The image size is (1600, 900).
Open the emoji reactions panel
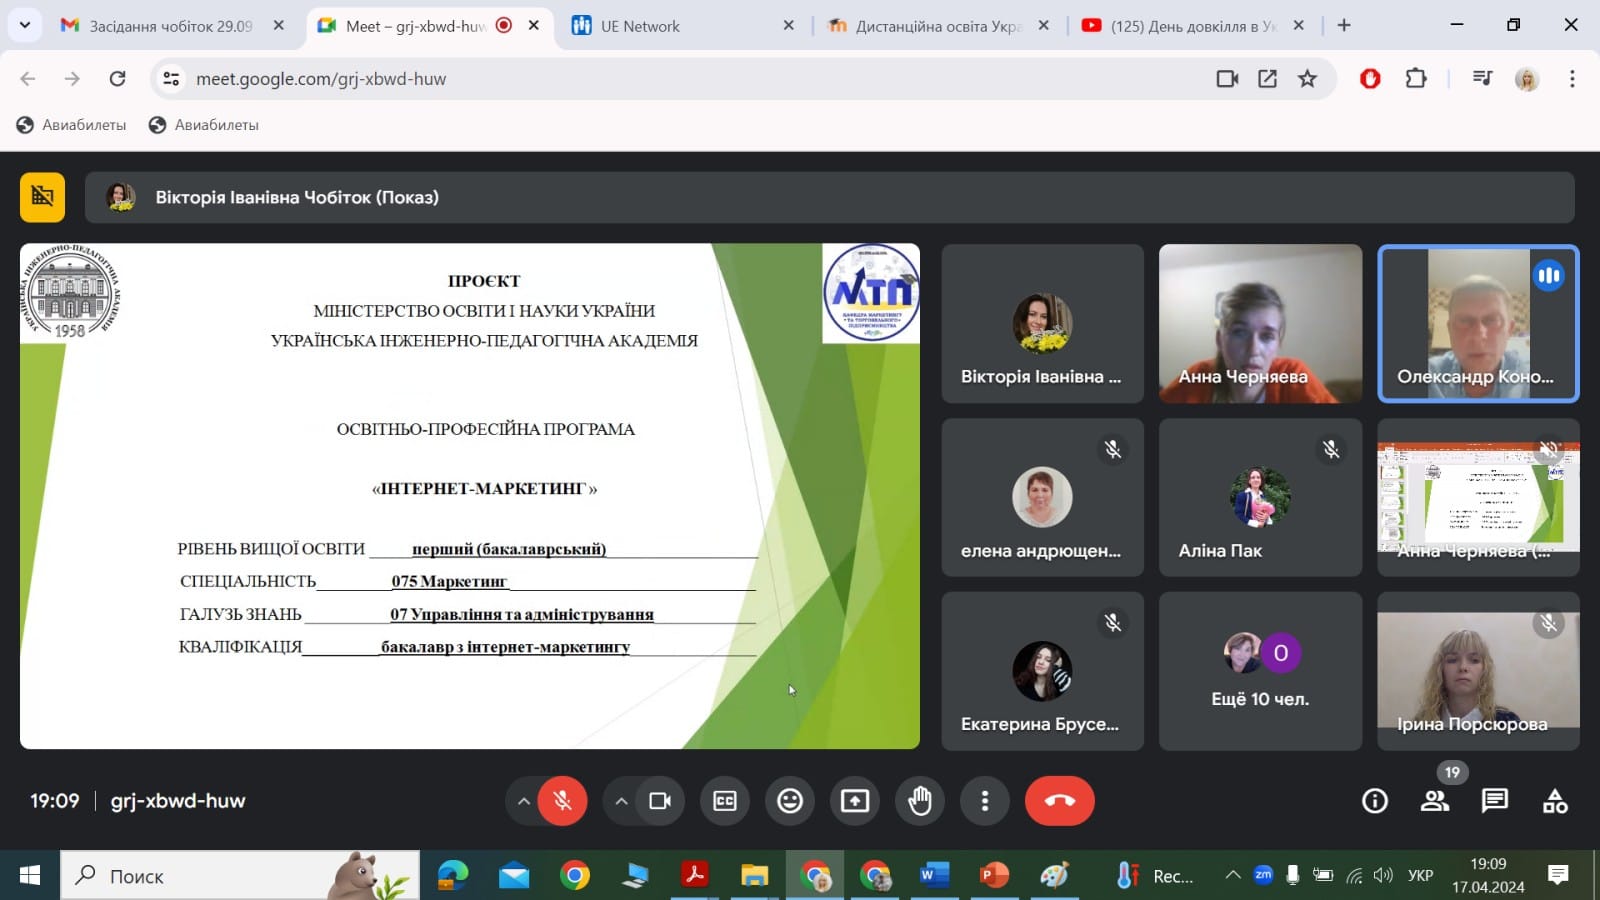(790, 801)
